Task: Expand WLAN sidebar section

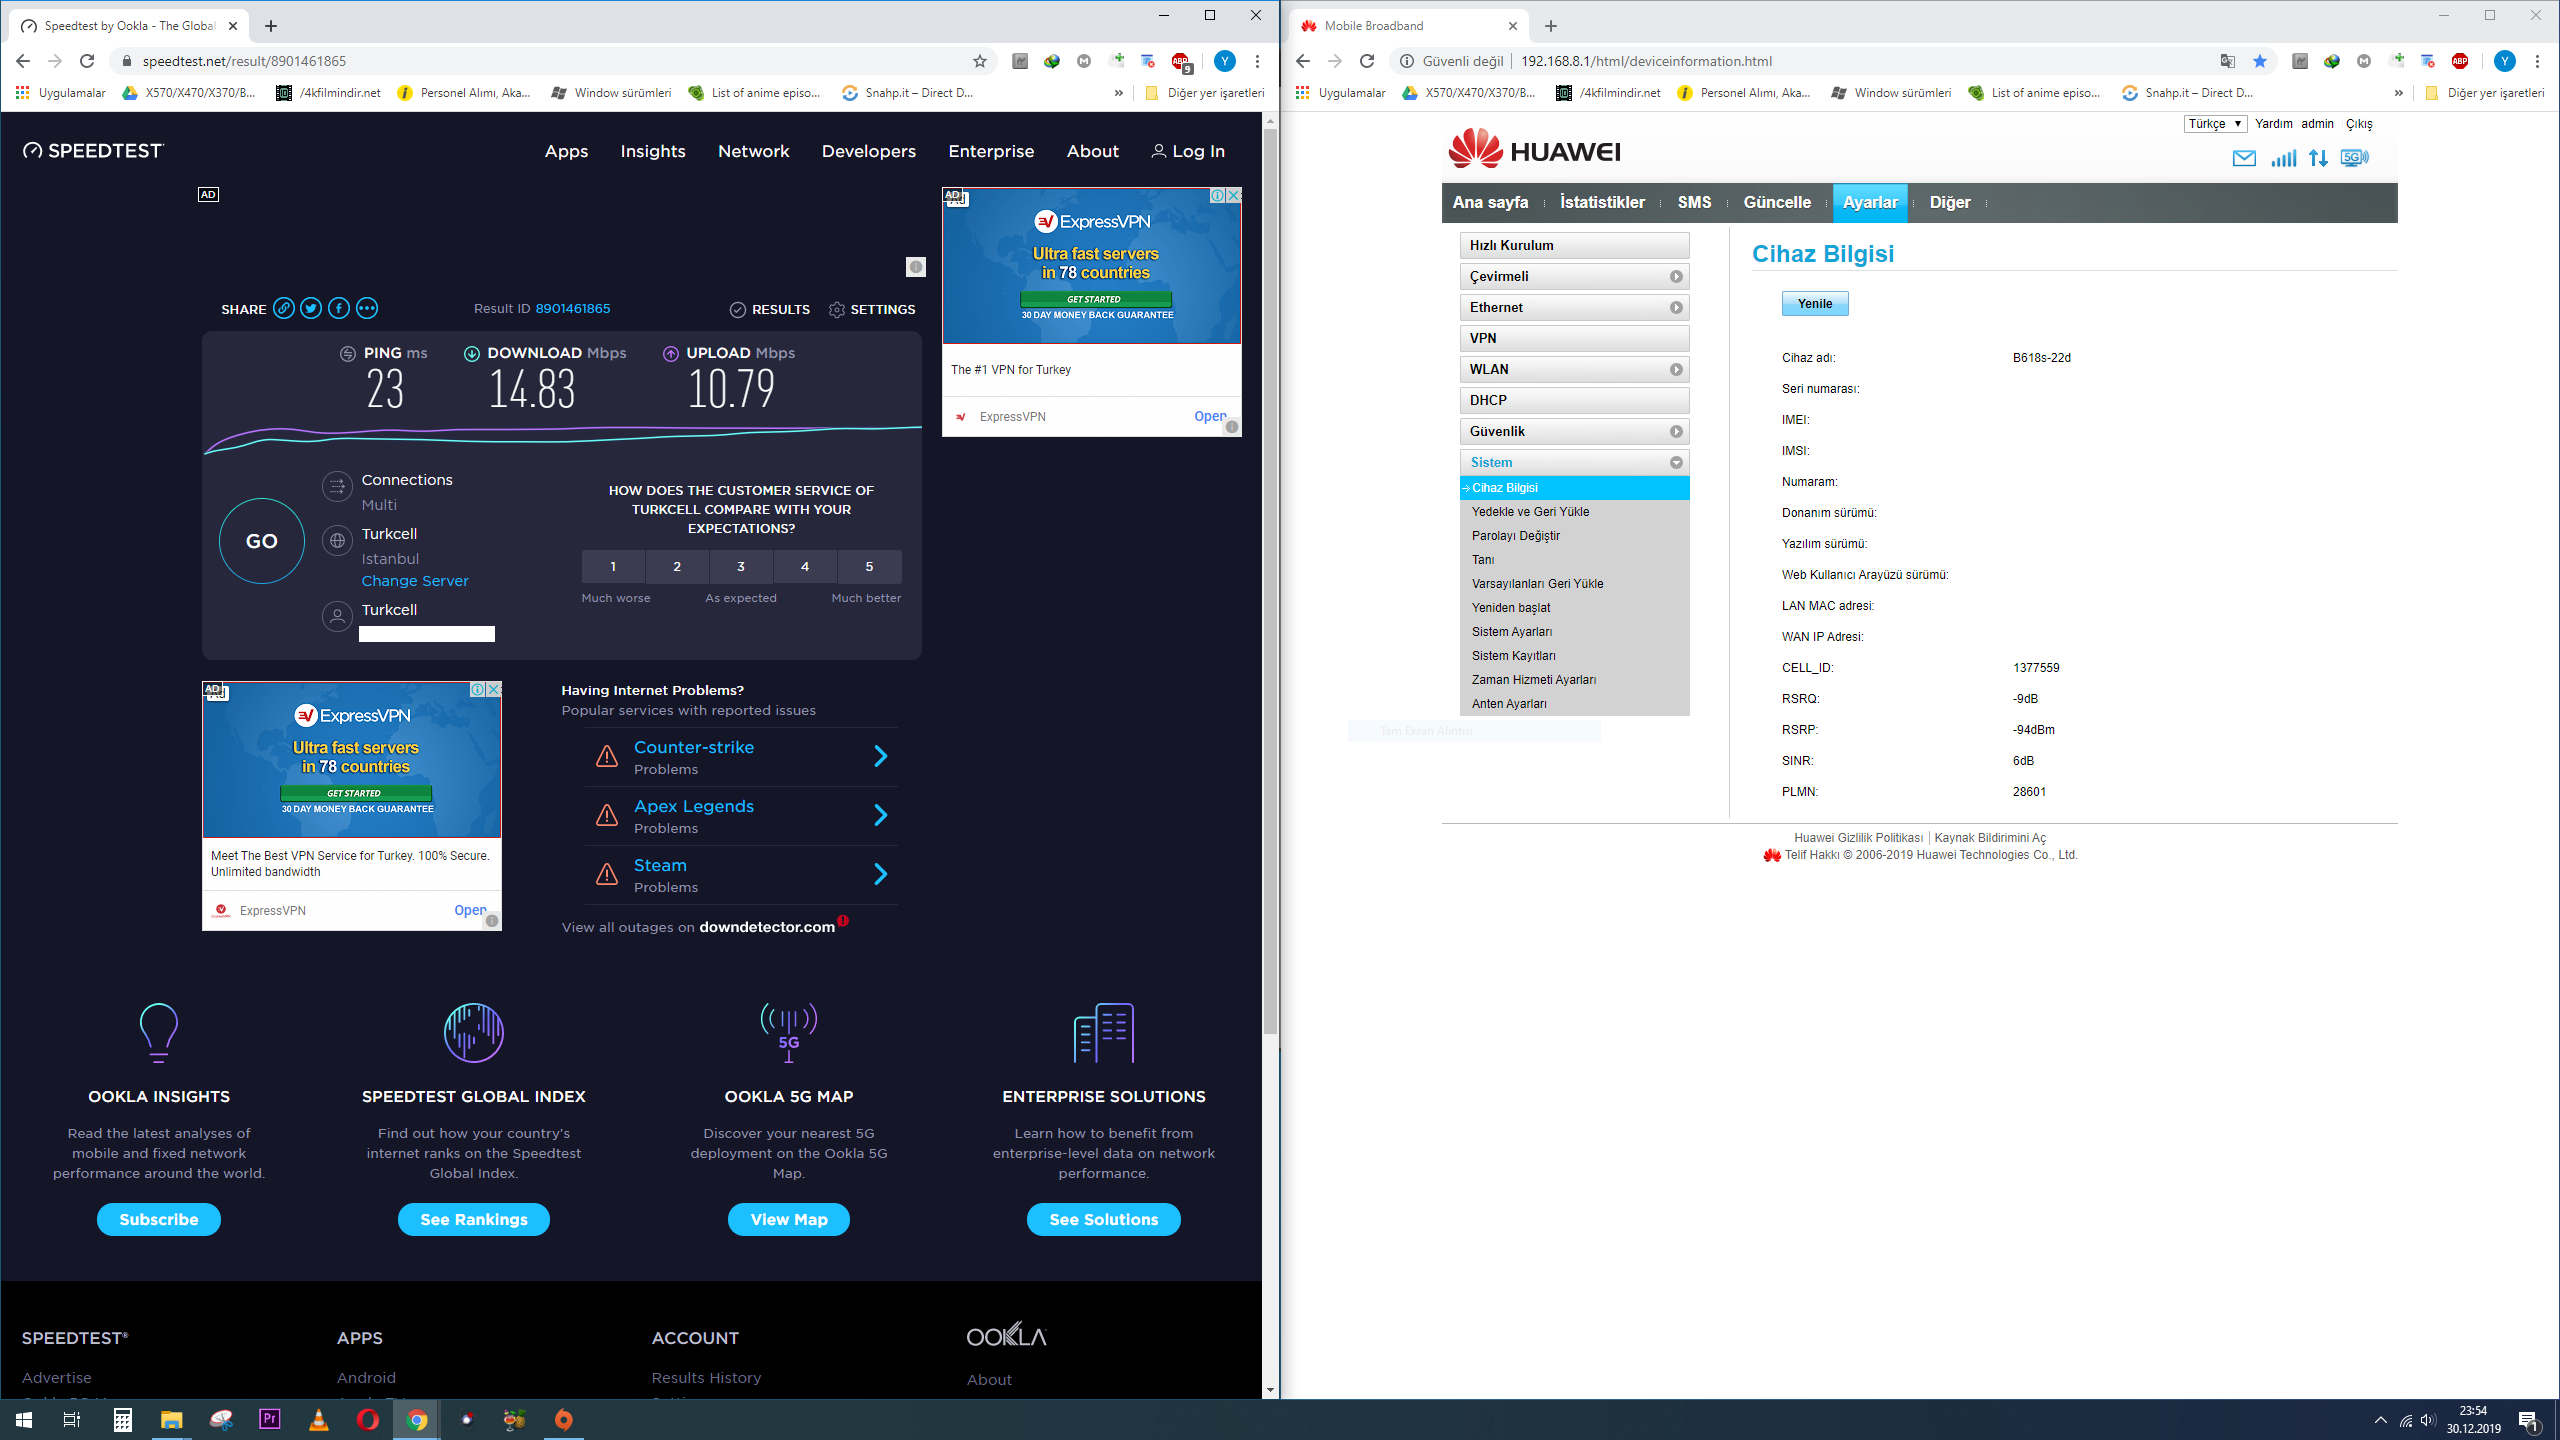Action: 1574,370
